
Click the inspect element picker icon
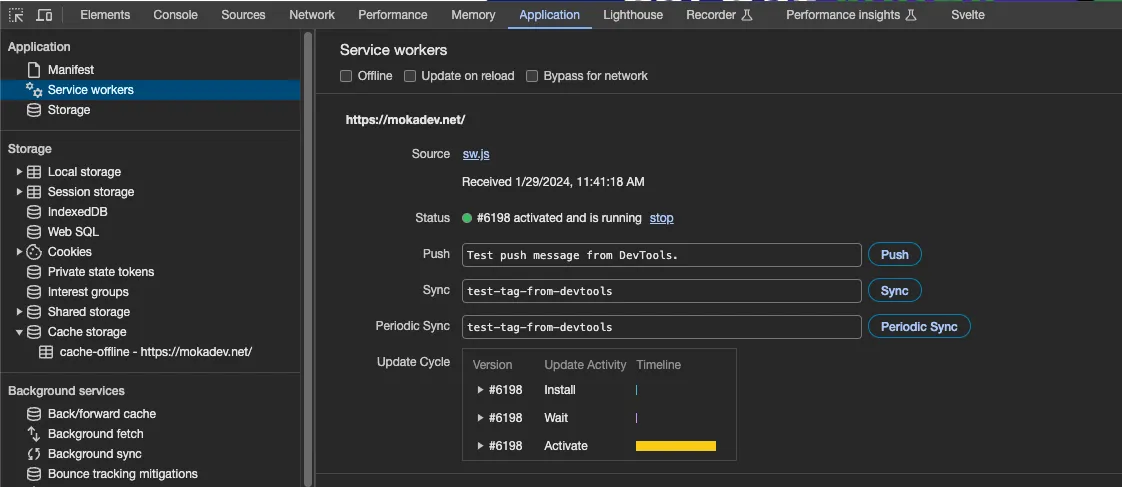pyautogui.click(x=17, y=15)
